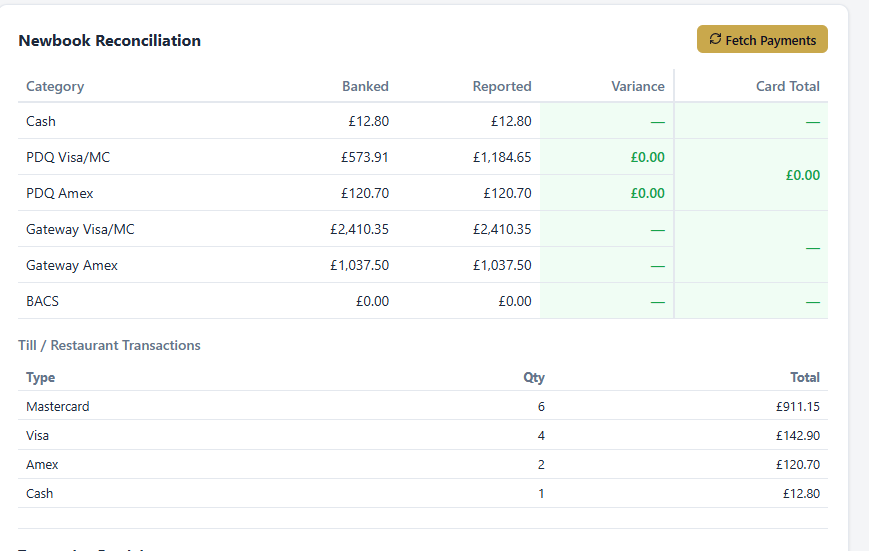The height and width of the screenshot is (551, 869).
Task: Click the PDQ Visa/MC reported amount £1,184.65
Action: coord(502,157)
